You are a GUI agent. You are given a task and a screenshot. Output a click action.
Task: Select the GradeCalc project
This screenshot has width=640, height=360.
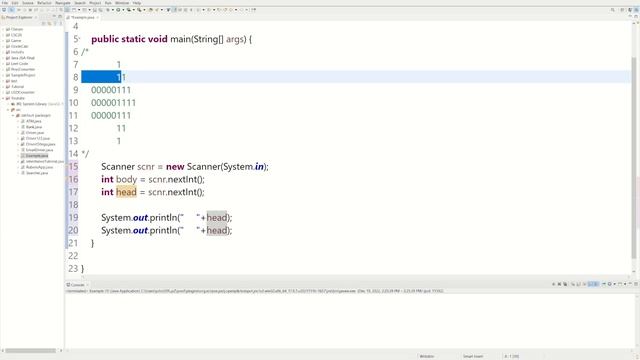pos(19,46)
